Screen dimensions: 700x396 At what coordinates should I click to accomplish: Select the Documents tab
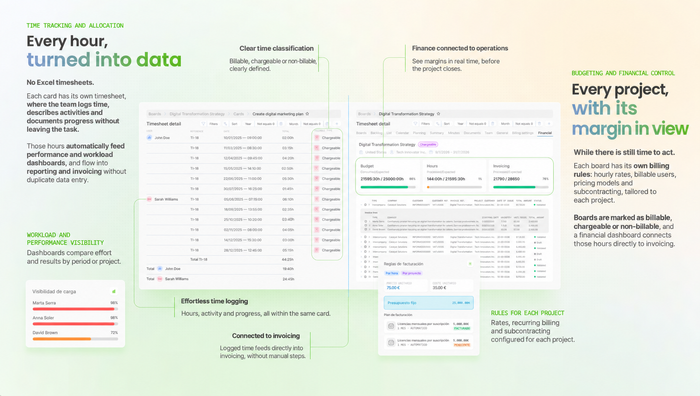pos(472,133)
